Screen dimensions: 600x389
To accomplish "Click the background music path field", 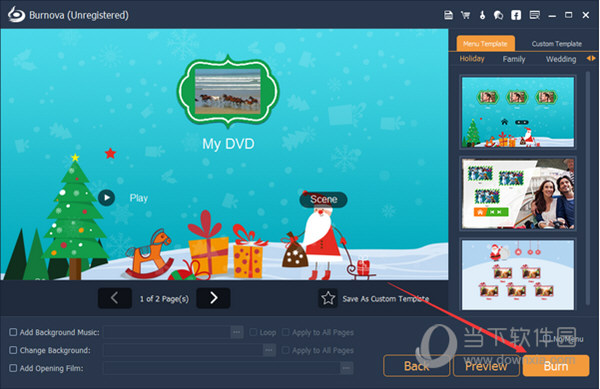I will 167,332.
